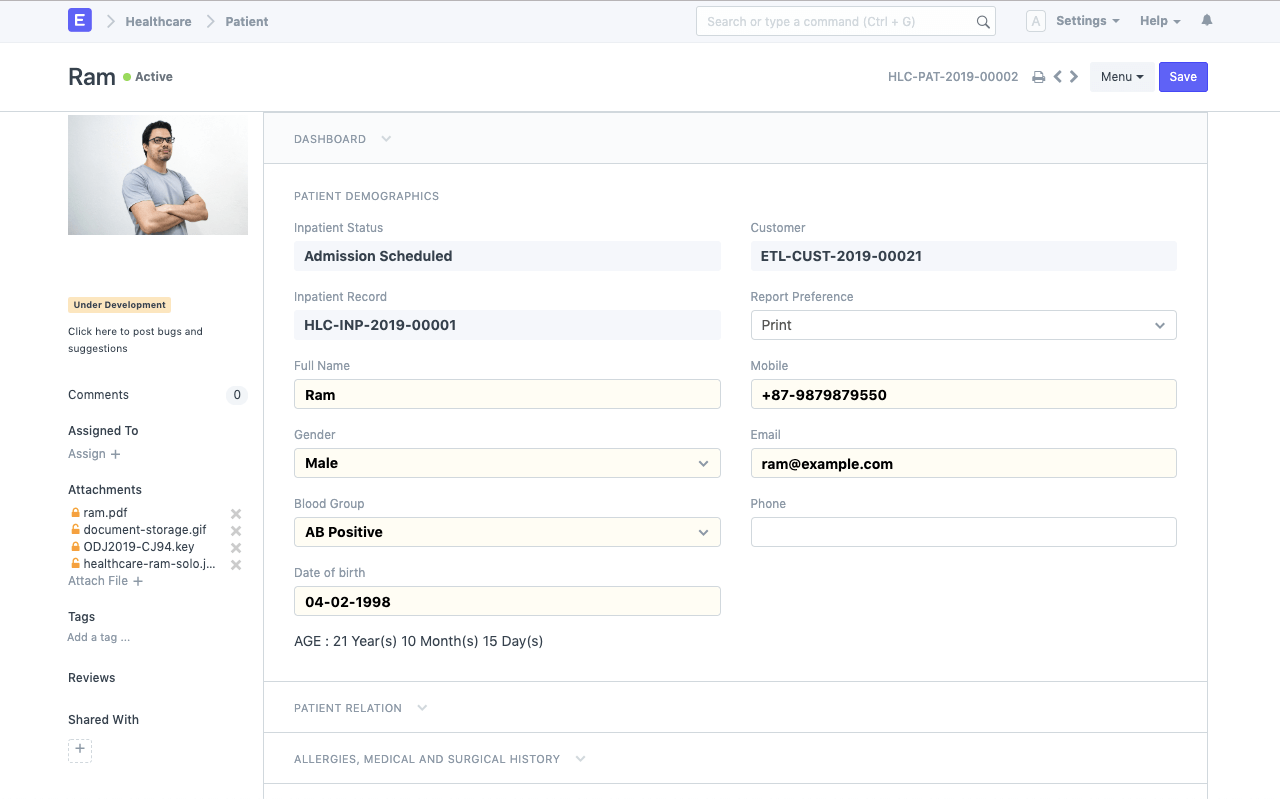Image resolution: width=1280 pixels, height=799 pixels.
Task: Open the Report Preference dropdown
Action: (963, 325)
